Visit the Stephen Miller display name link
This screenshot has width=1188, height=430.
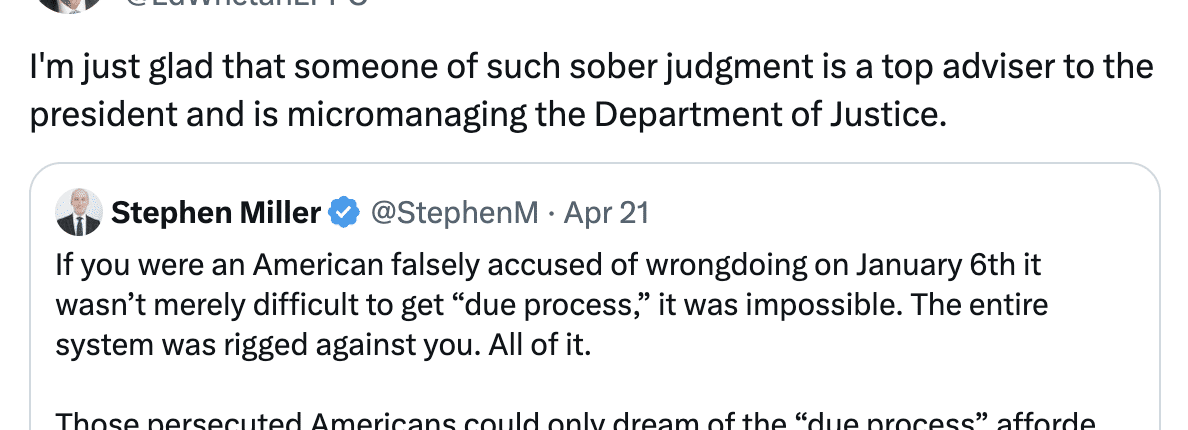[216, 213]
